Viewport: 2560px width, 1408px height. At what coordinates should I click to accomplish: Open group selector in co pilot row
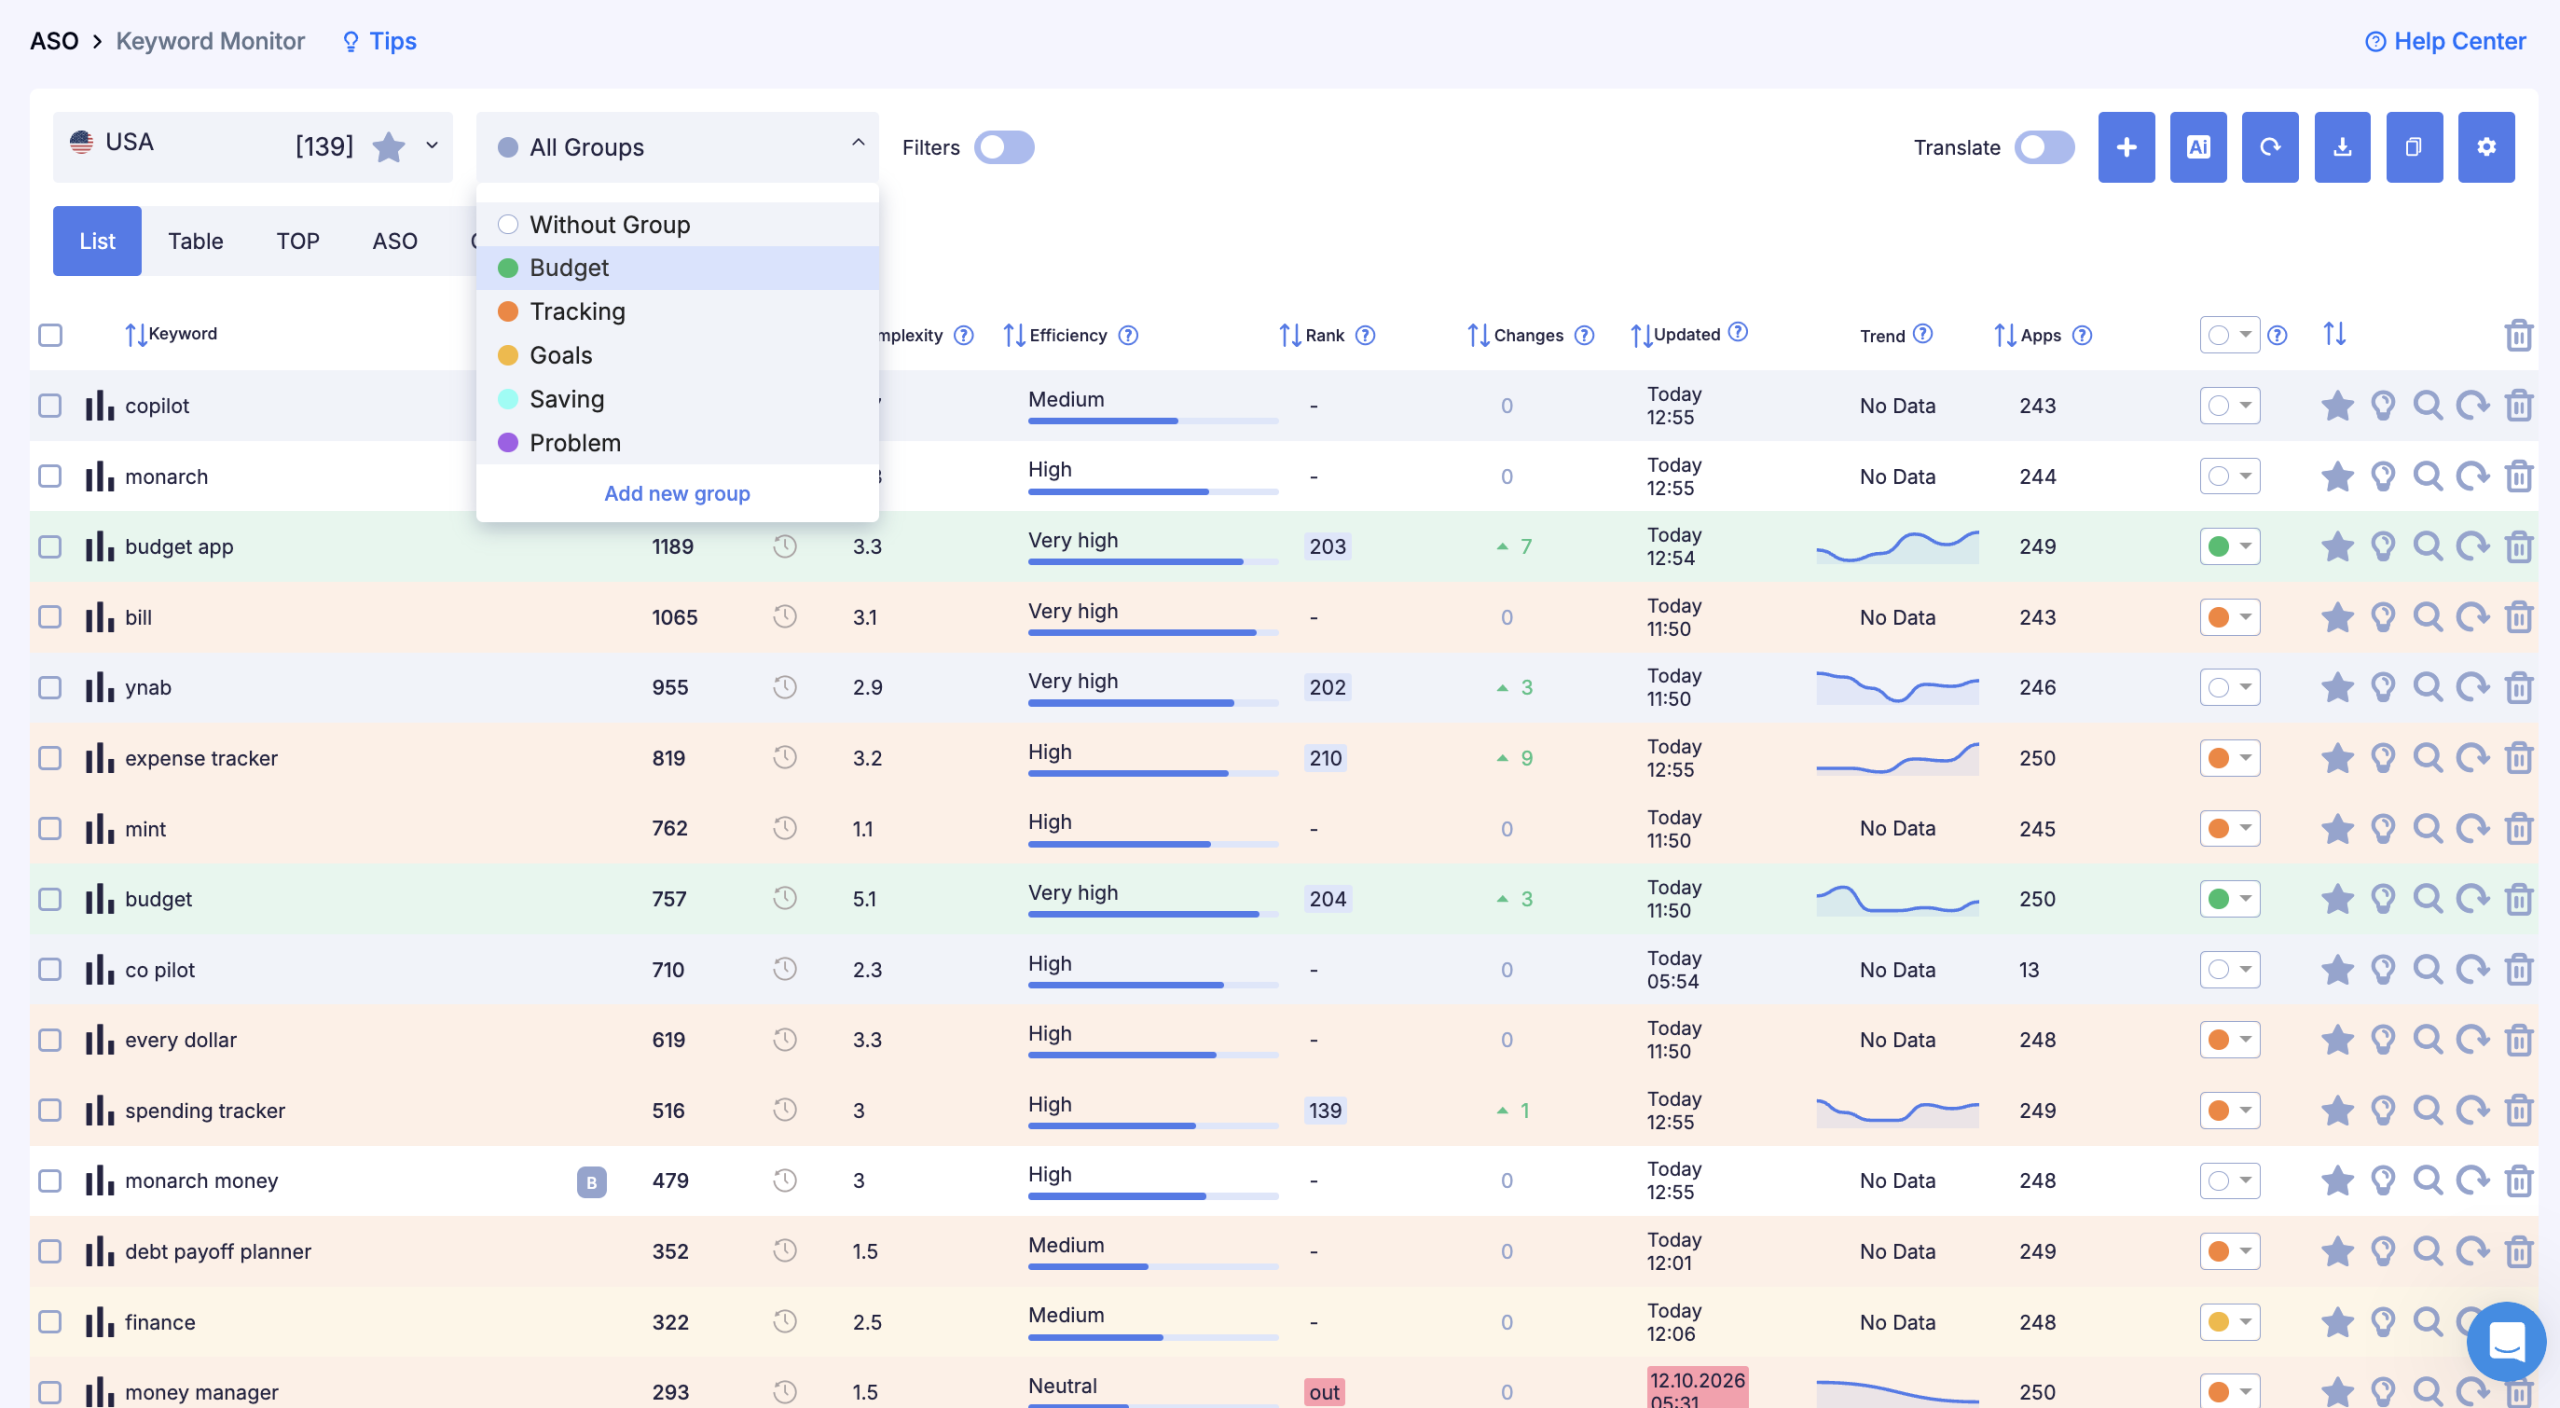tap(2229, 969)
